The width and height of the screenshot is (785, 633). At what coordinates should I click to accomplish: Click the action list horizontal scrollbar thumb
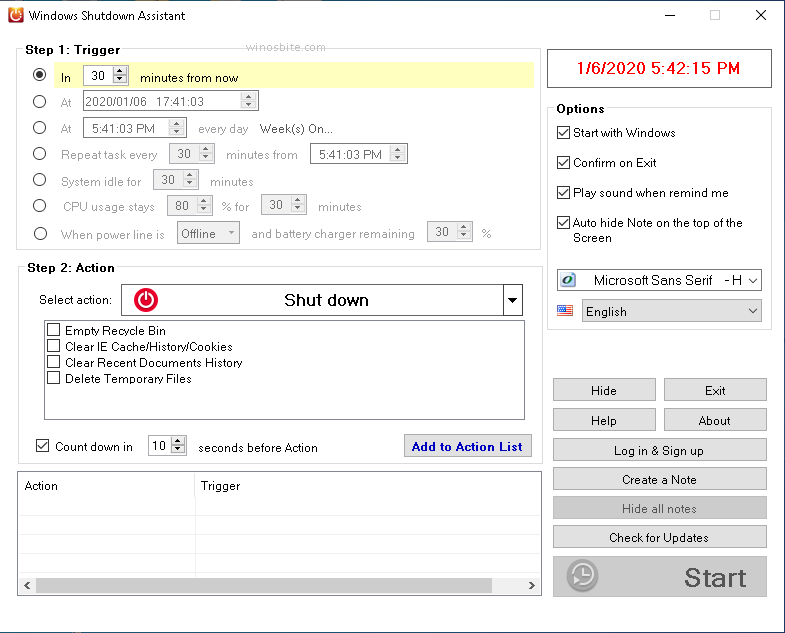pyautogui.click(x=264, y=585)
